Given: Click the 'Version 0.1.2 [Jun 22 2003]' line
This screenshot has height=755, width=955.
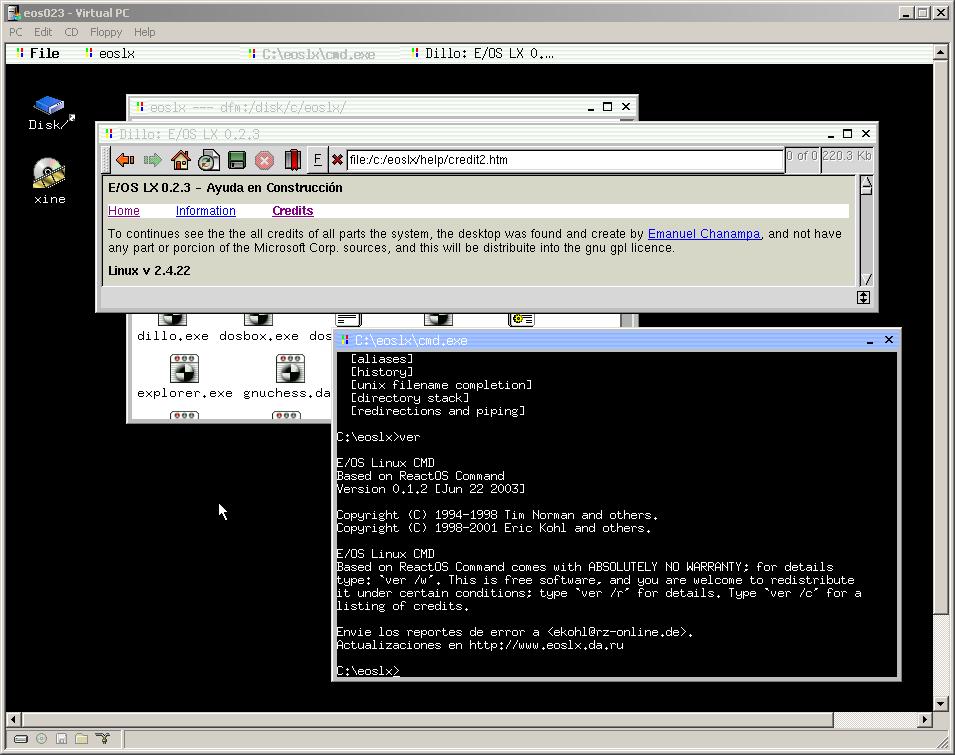Looking at the screenshot, I should pyautogui.click(x=431, y=489).
